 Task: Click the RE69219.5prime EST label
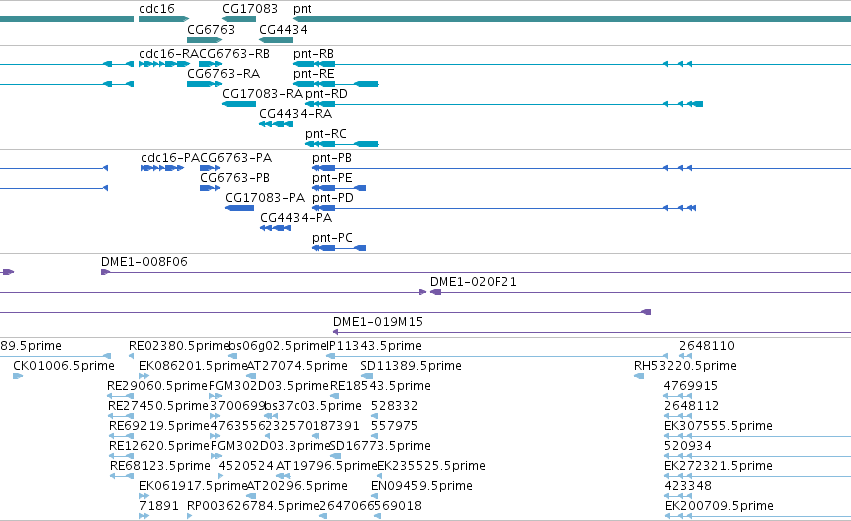click(x=159, y=426)
